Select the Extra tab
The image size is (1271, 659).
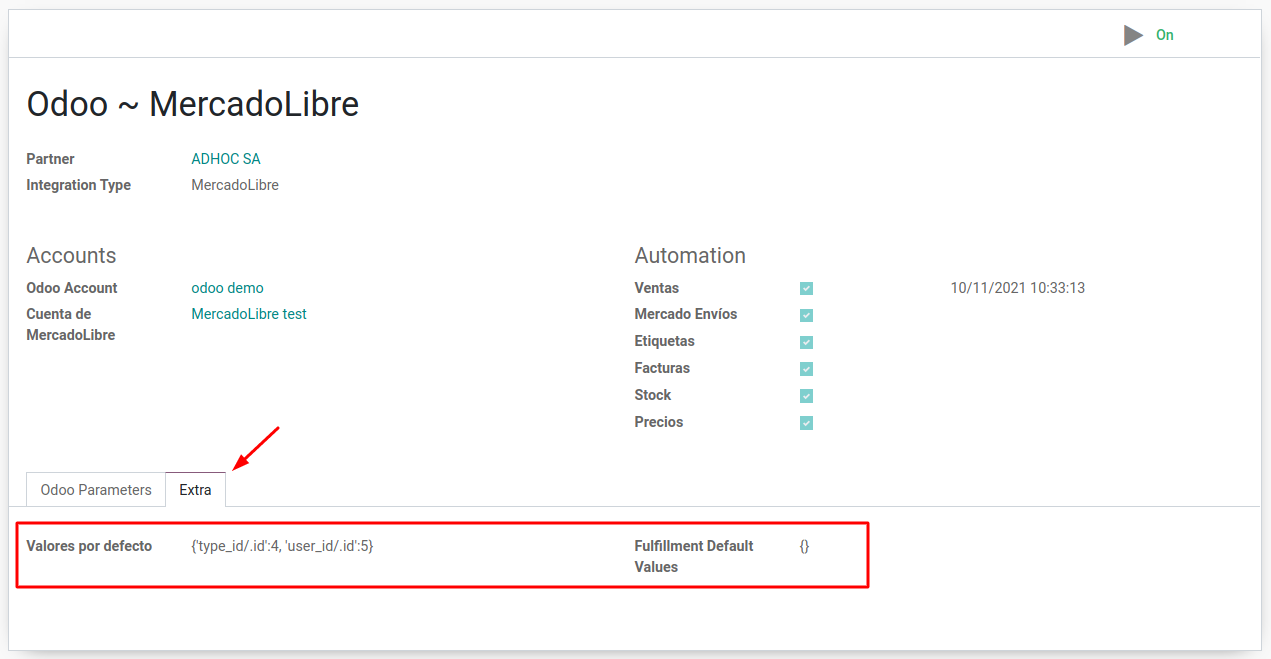195,490
